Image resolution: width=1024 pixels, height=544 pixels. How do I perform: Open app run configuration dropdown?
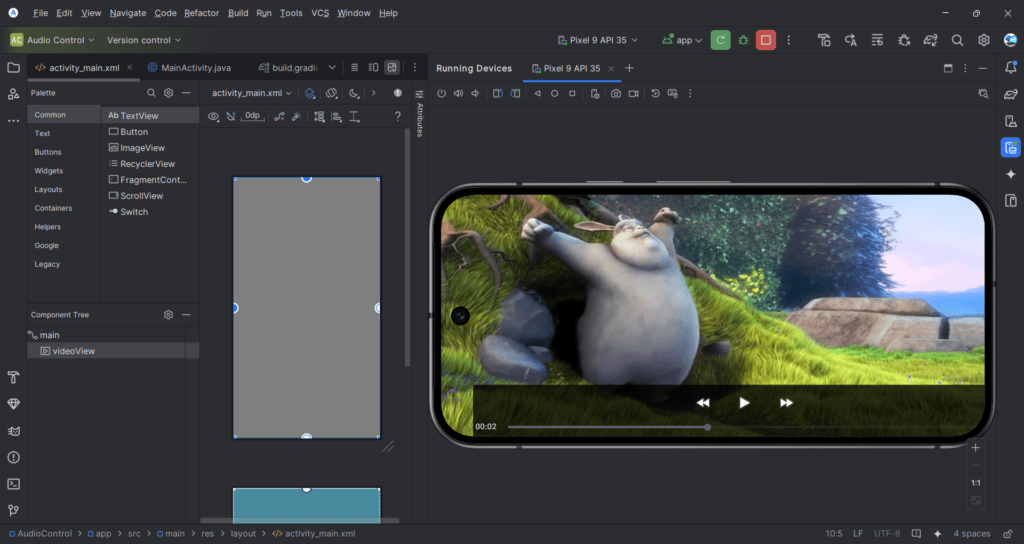(682, 40)
